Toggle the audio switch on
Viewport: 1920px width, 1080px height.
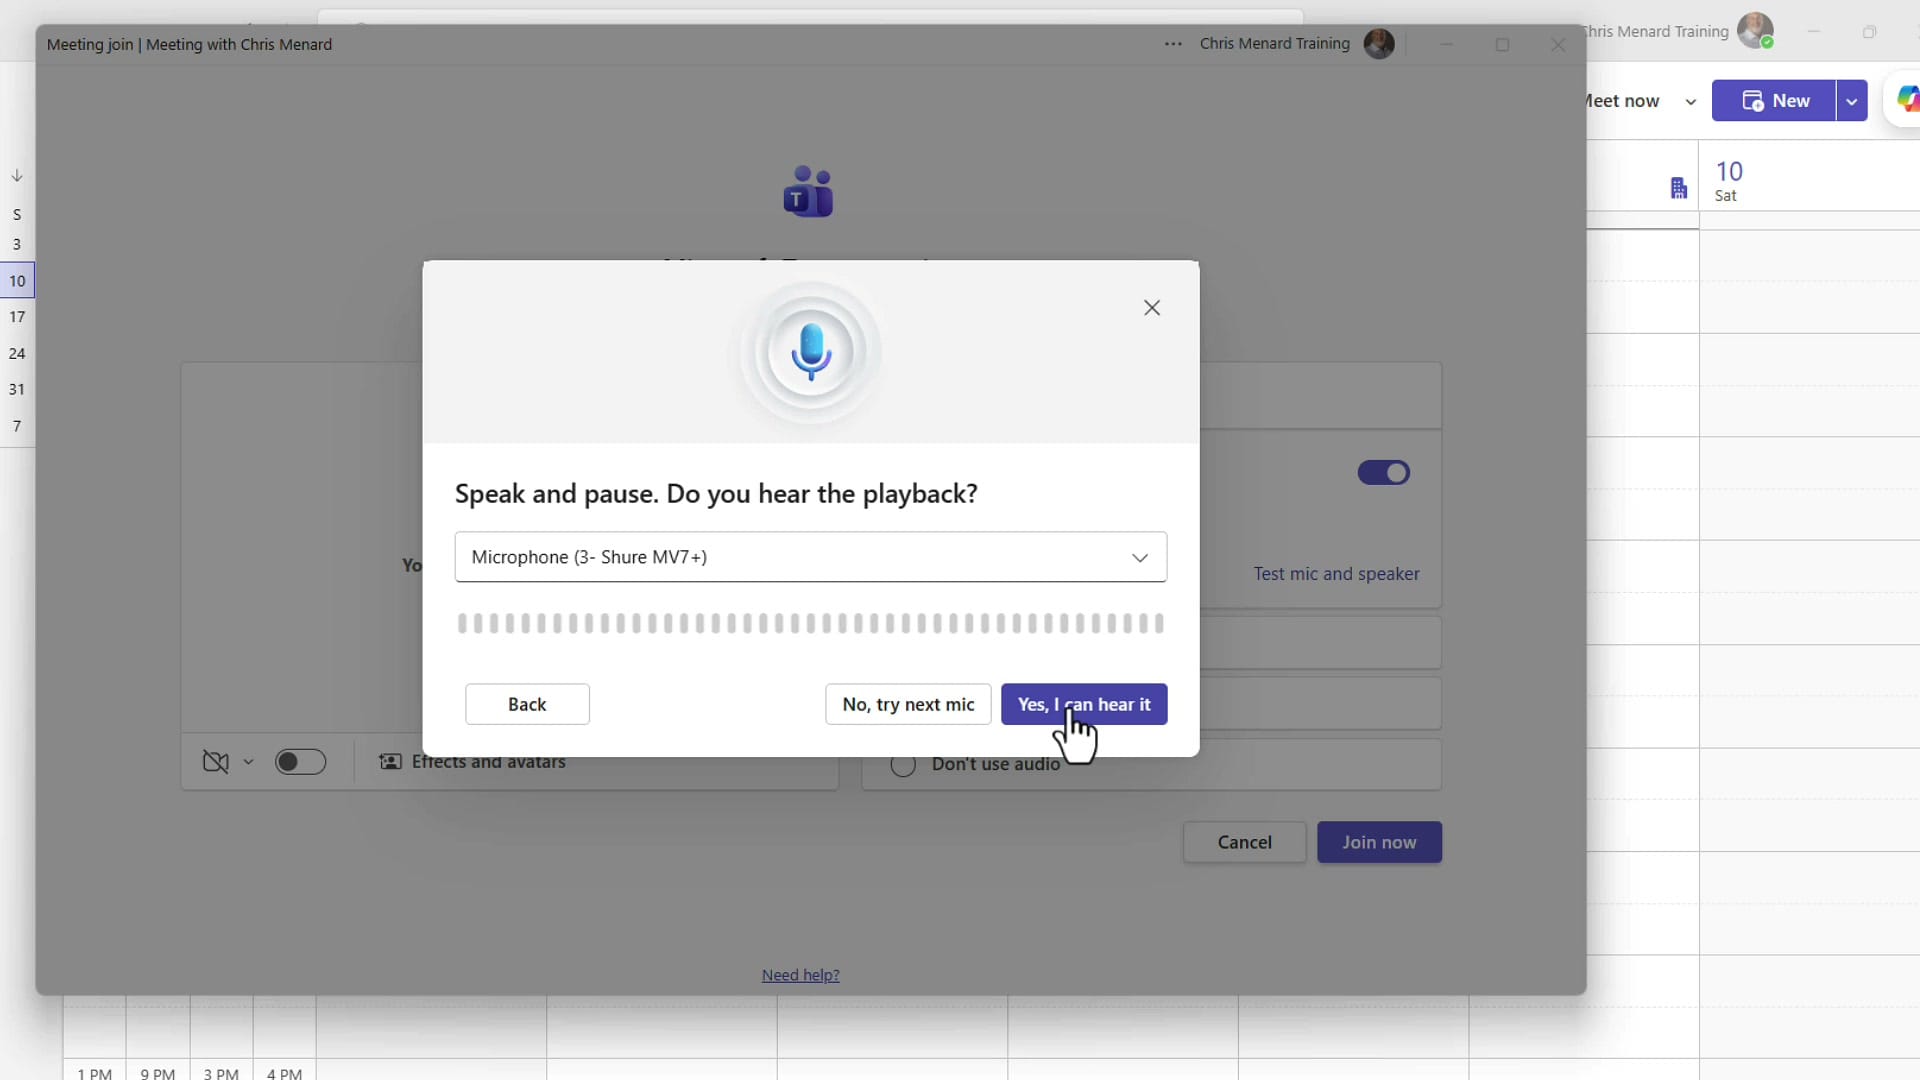(x=1384, y=473)
